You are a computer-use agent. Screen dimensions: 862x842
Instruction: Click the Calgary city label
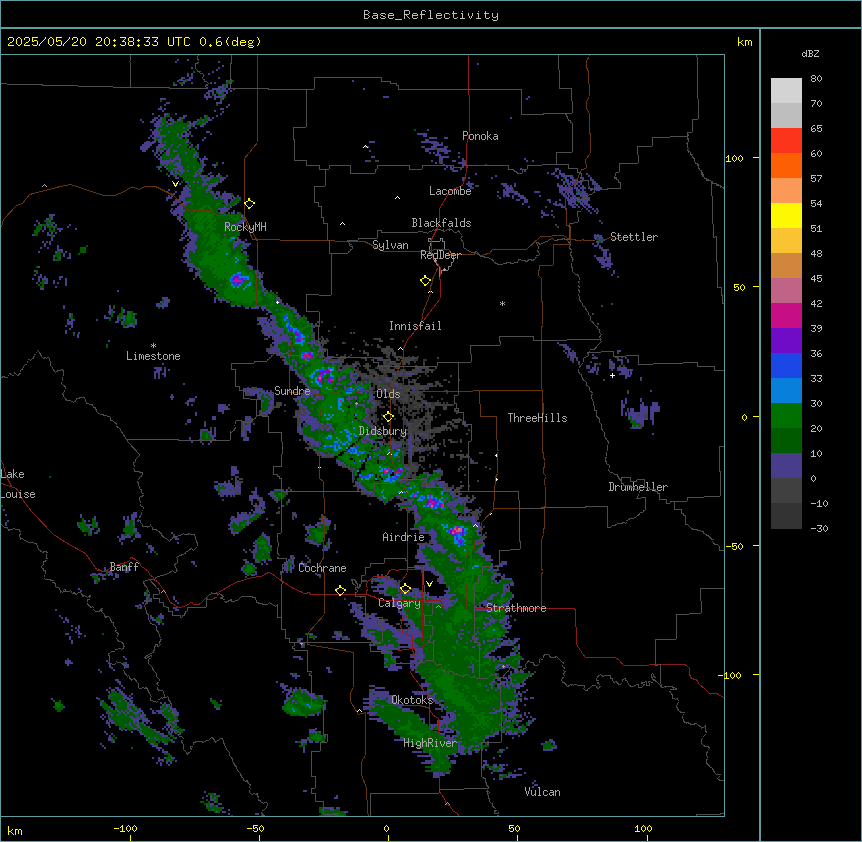(x=399, y=603)
